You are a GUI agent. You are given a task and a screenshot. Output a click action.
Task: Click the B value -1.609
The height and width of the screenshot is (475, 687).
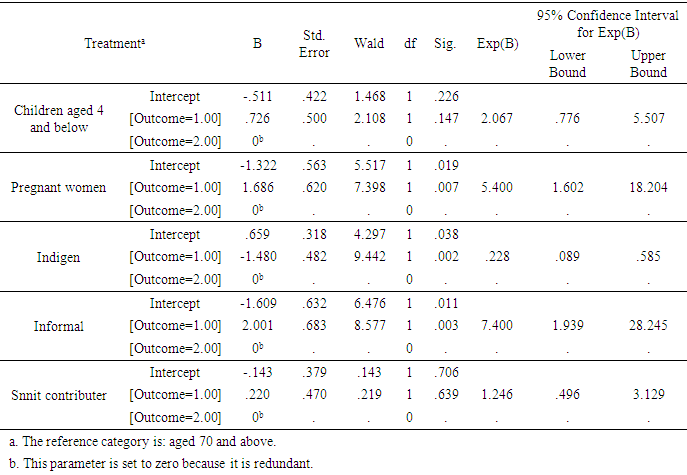(x=257, y=303)
